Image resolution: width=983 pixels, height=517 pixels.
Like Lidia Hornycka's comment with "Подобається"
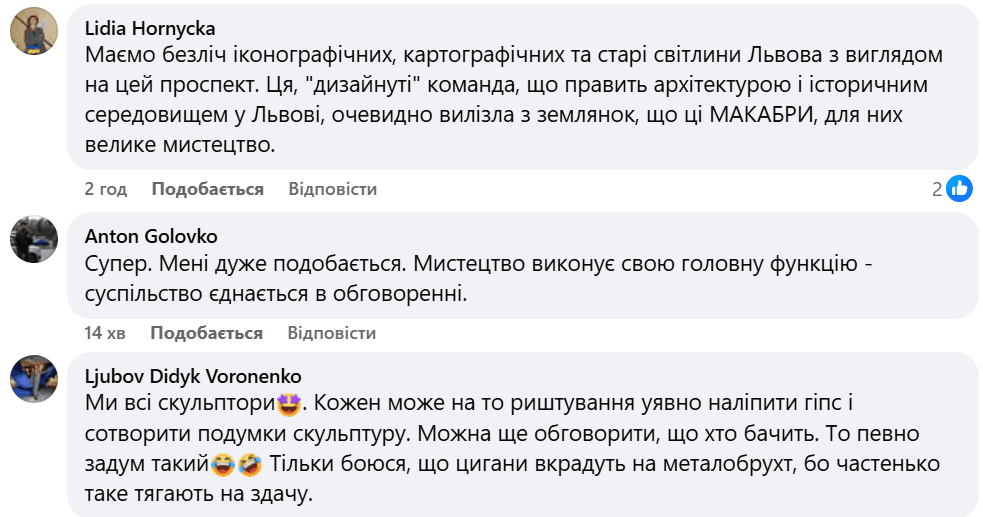point(207,189)
